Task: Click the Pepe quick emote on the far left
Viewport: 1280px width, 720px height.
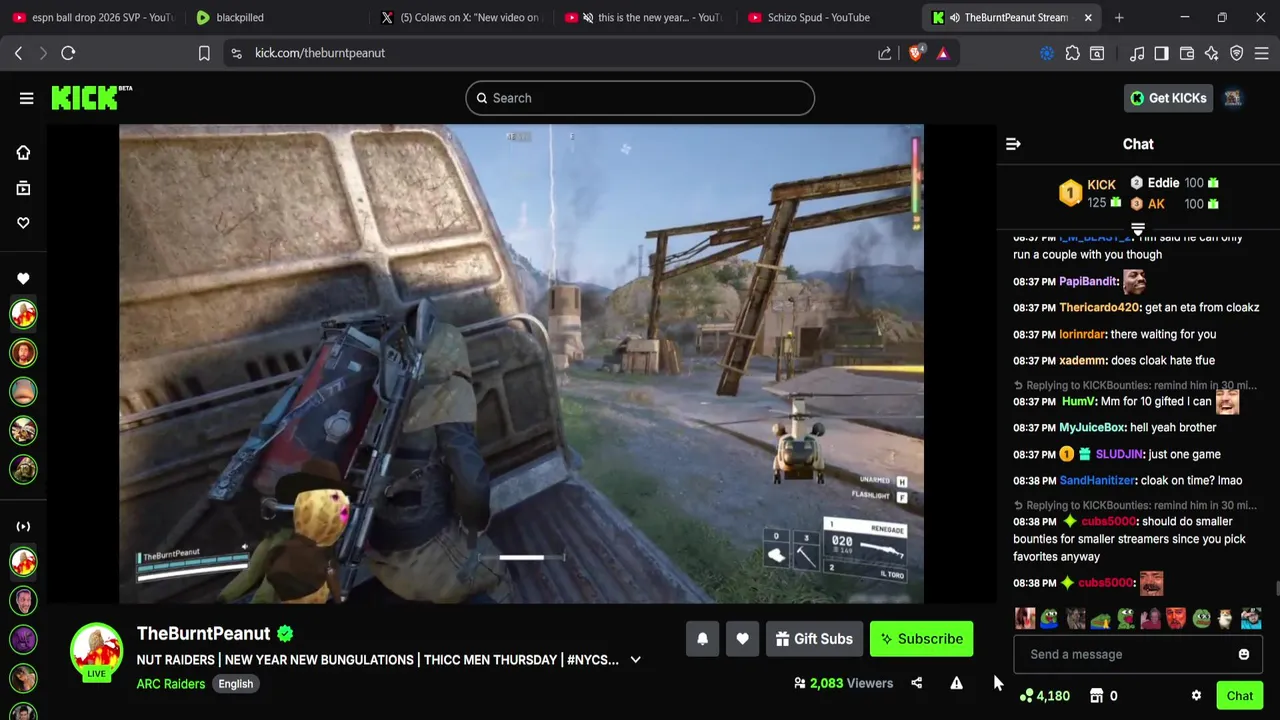Action: (1048, 619)
